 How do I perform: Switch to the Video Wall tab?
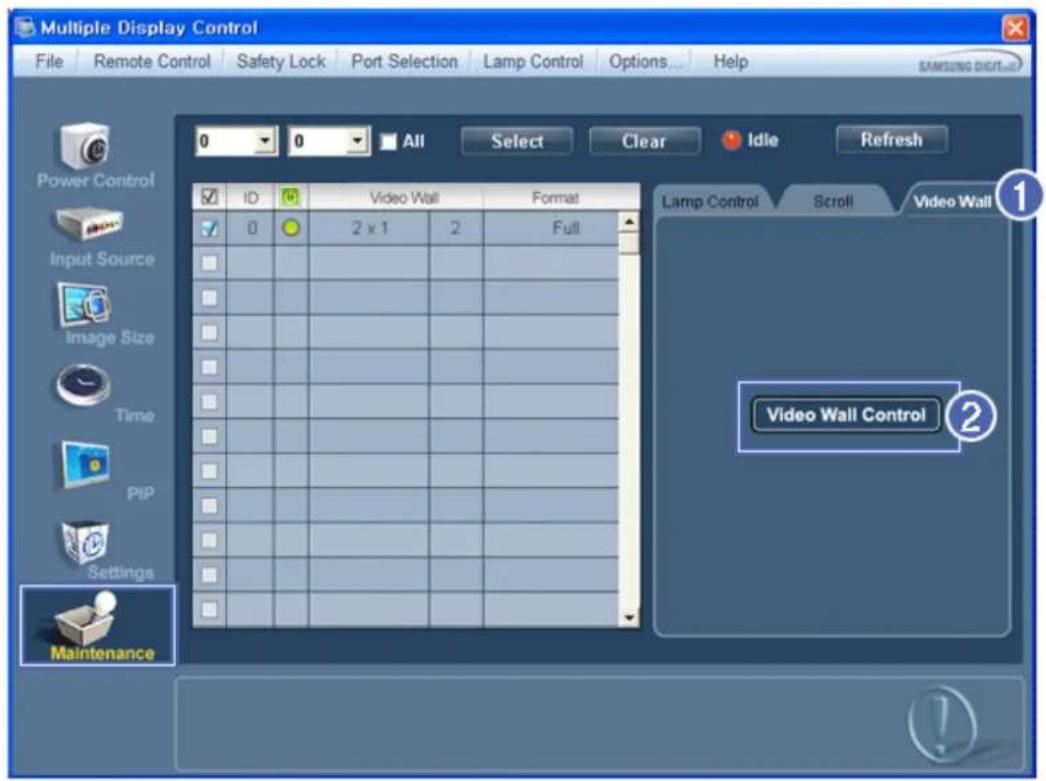952,201
